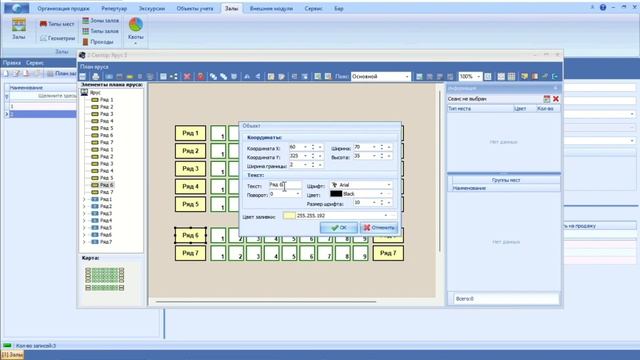This screenshot has height=360, width=640.
Task: Open the Залы ribbon button with hall icon
Action: point(18,29)
